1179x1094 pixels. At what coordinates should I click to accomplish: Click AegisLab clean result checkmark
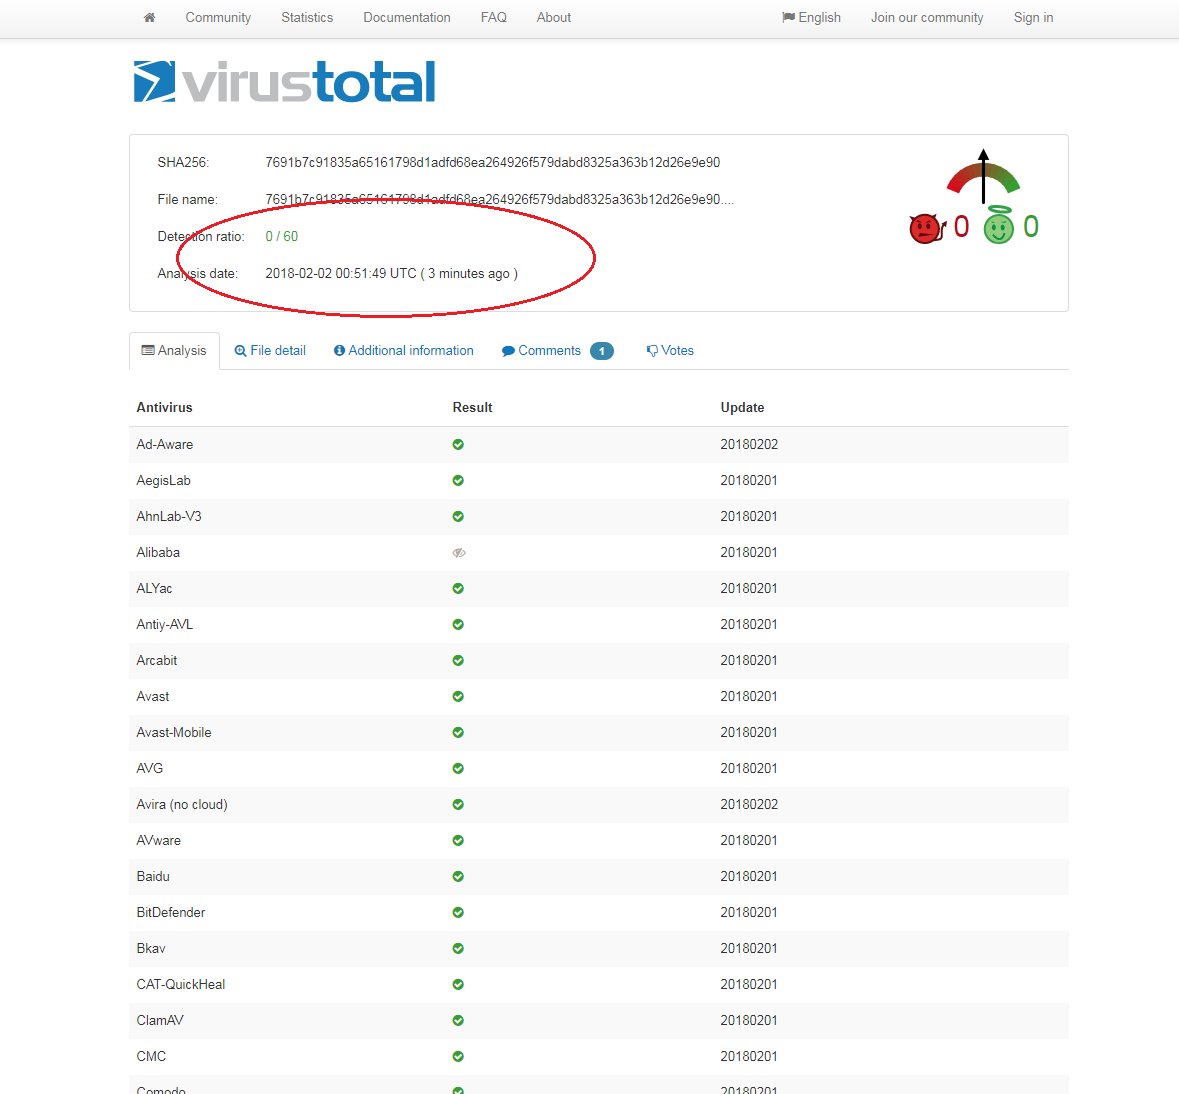pos(458,480)
